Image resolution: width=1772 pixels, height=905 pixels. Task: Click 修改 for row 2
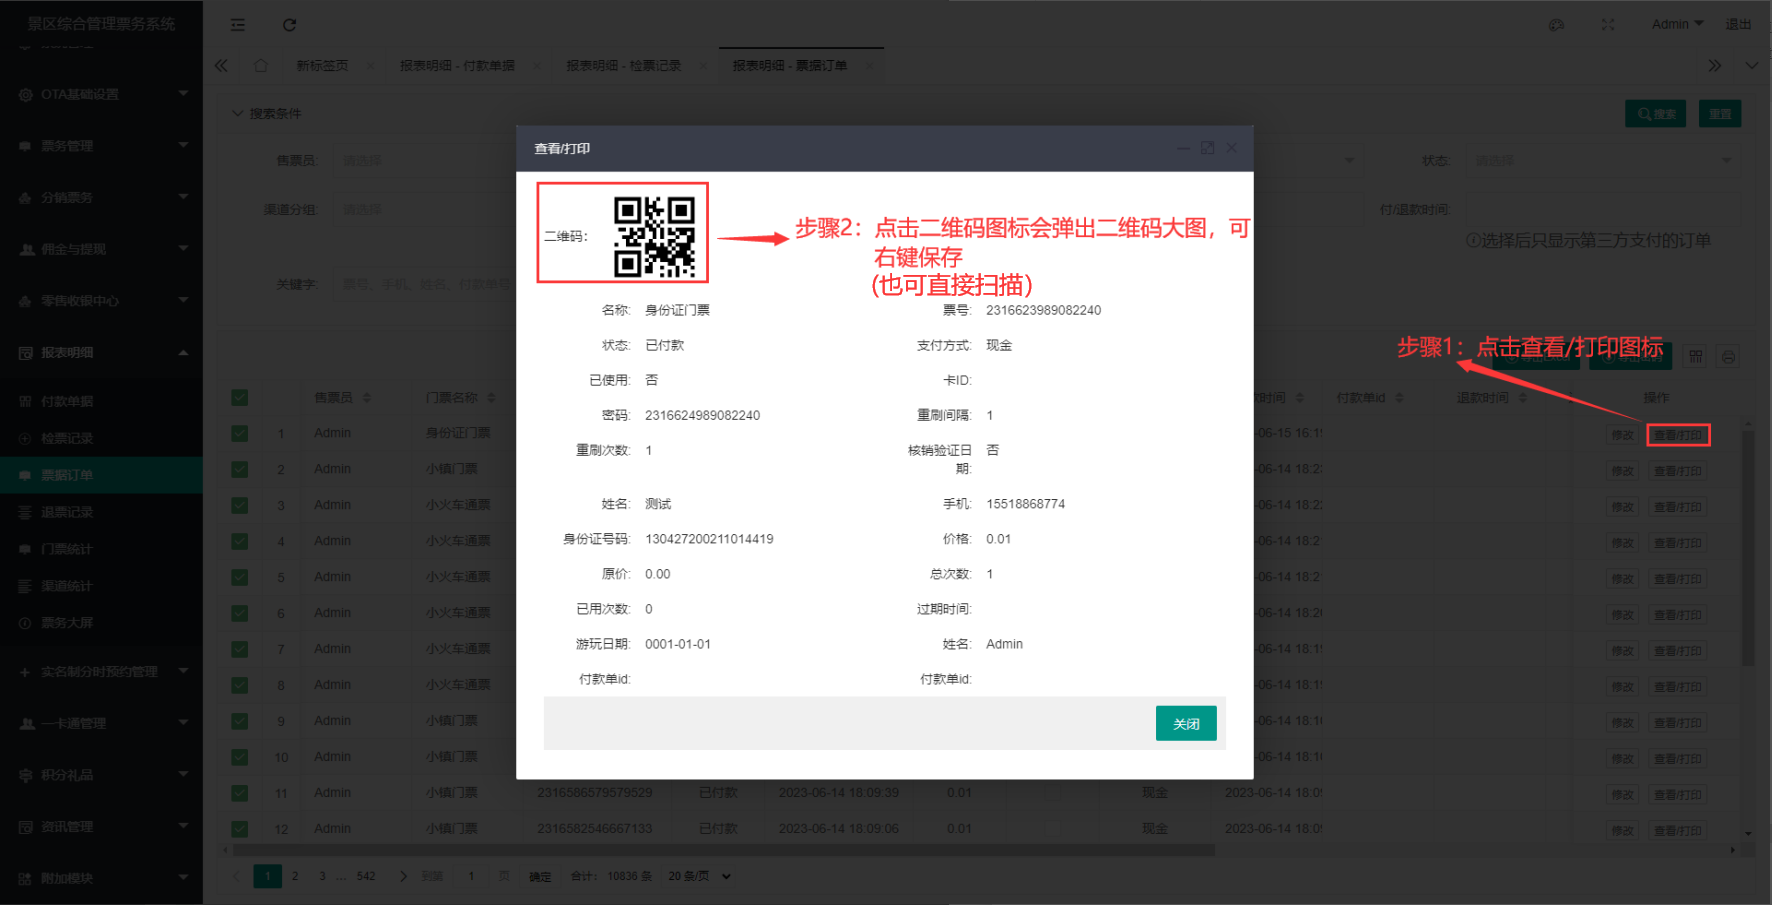point(1622,471)
